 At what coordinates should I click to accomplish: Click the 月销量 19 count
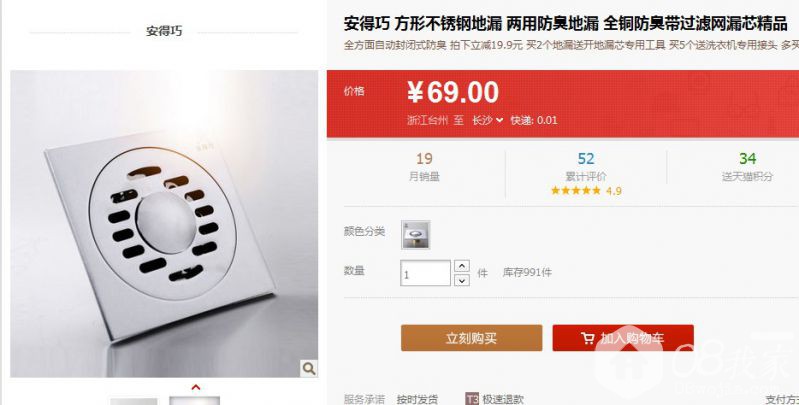[424, 168]
